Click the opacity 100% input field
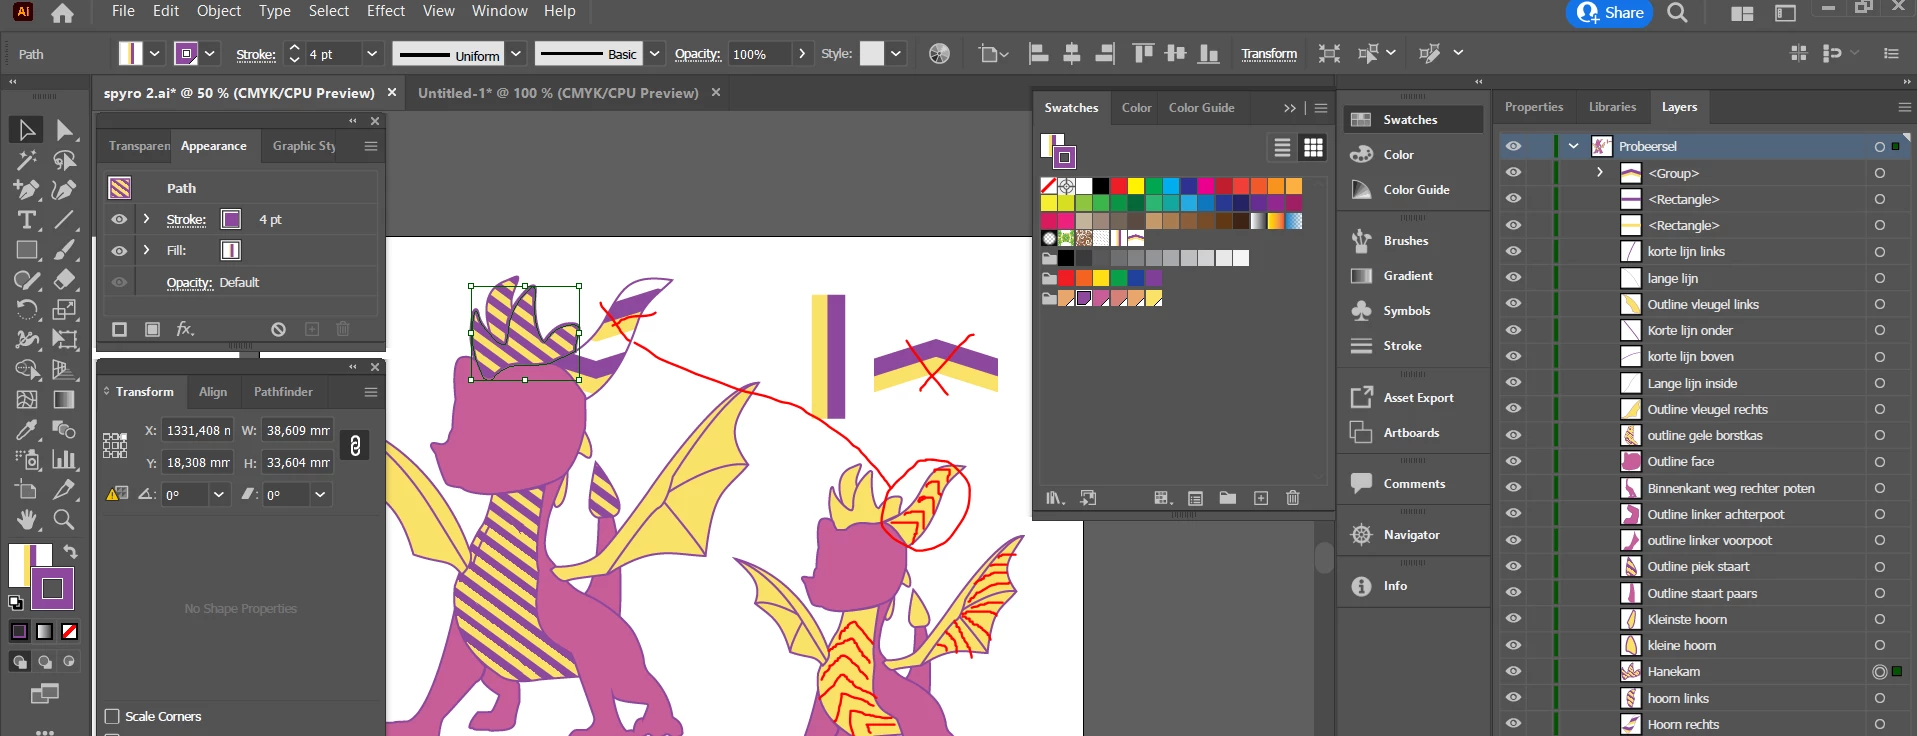This screenshot has height=736, width=1917. [x=760, y=54]
